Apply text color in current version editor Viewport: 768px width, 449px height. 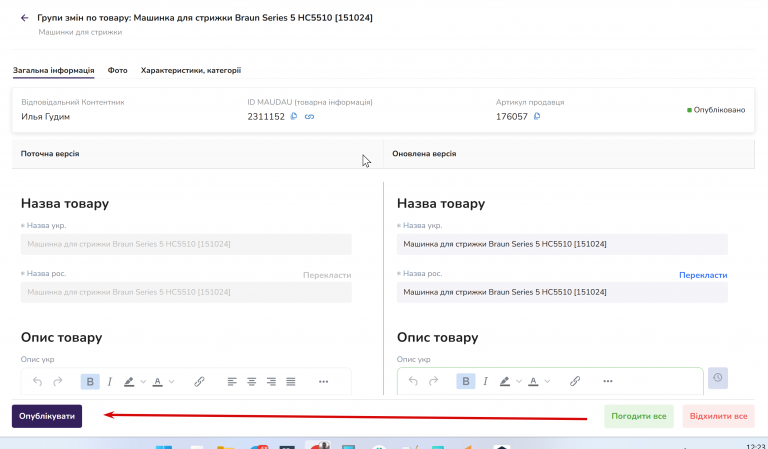point(157,381)
